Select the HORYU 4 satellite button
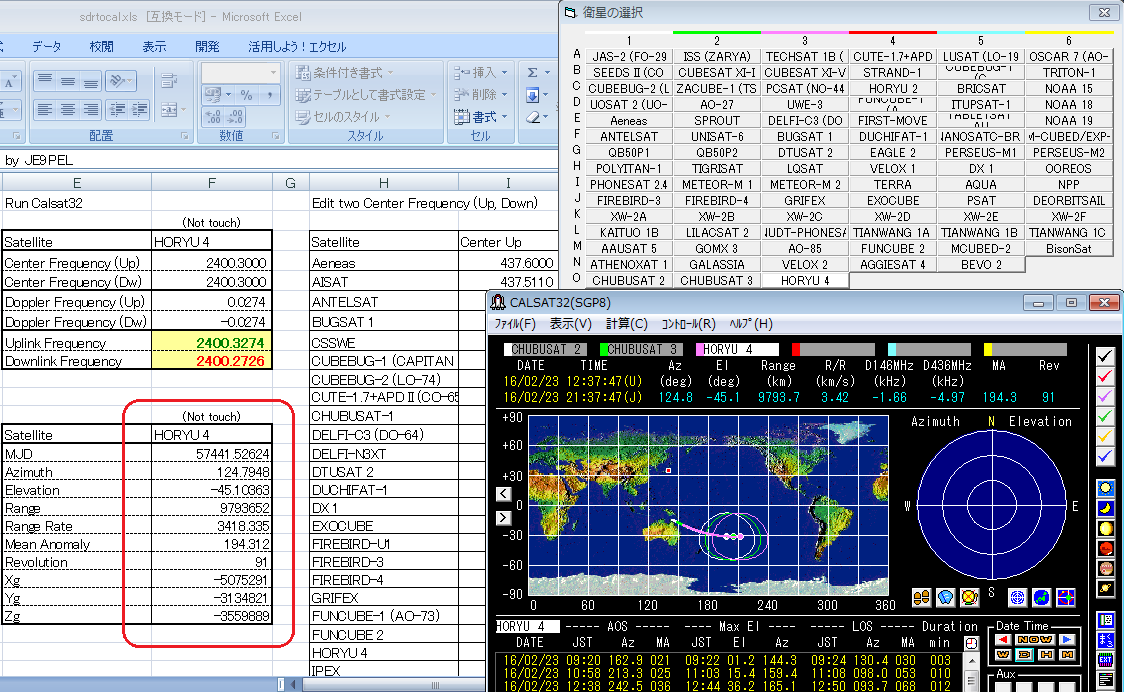The image size is (1124, 692). (804, 280)
